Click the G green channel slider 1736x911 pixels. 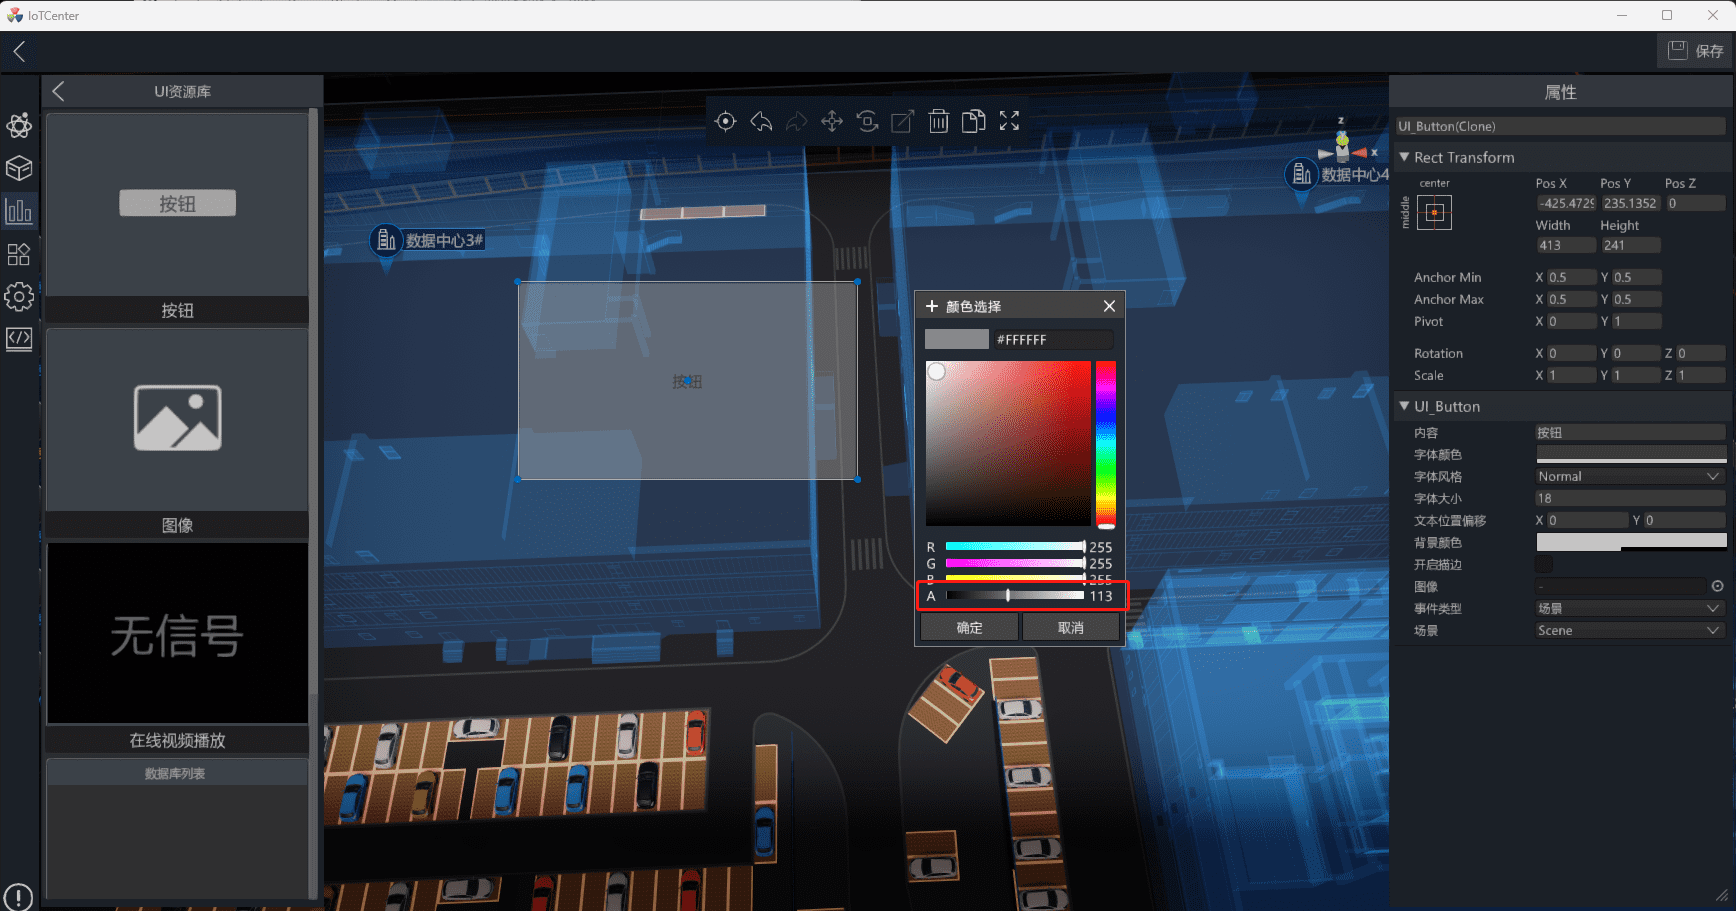1015,564
